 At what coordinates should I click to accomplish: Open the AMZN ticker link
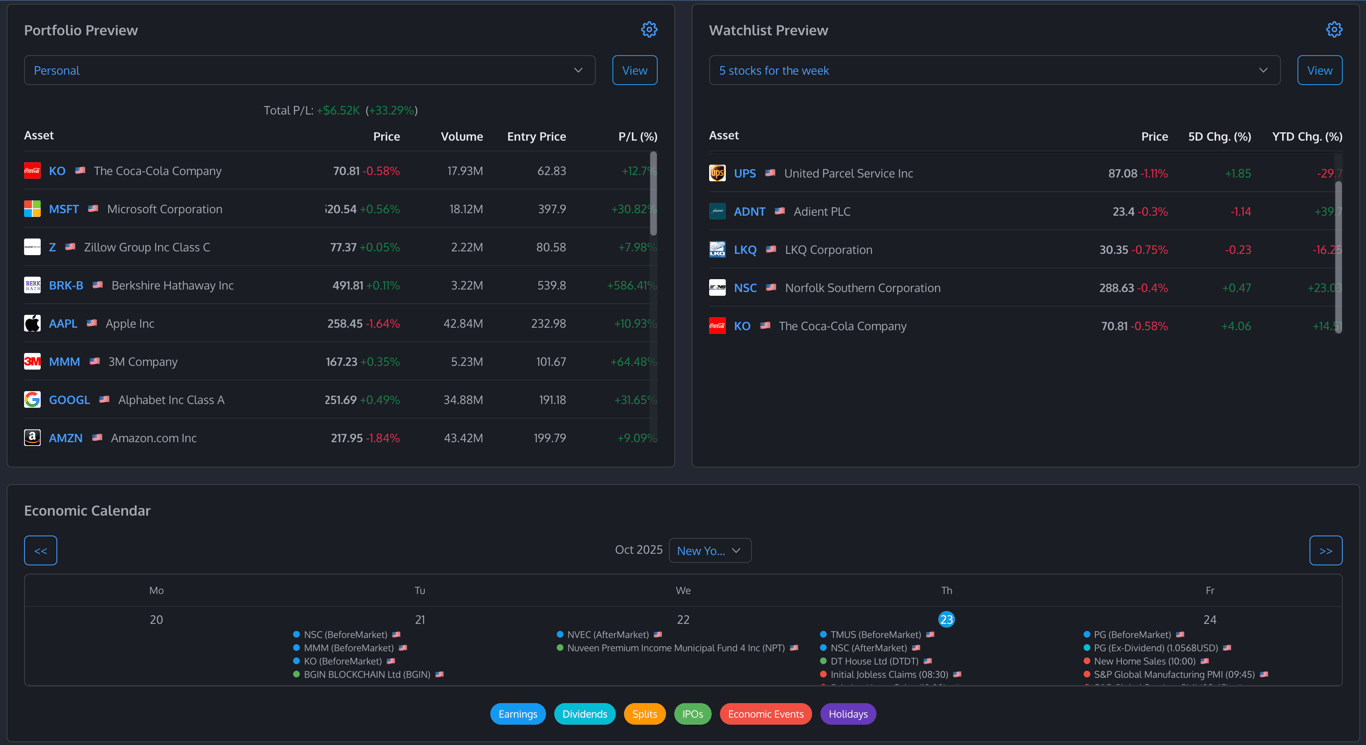pyautogui.click(x=66, y=437)
